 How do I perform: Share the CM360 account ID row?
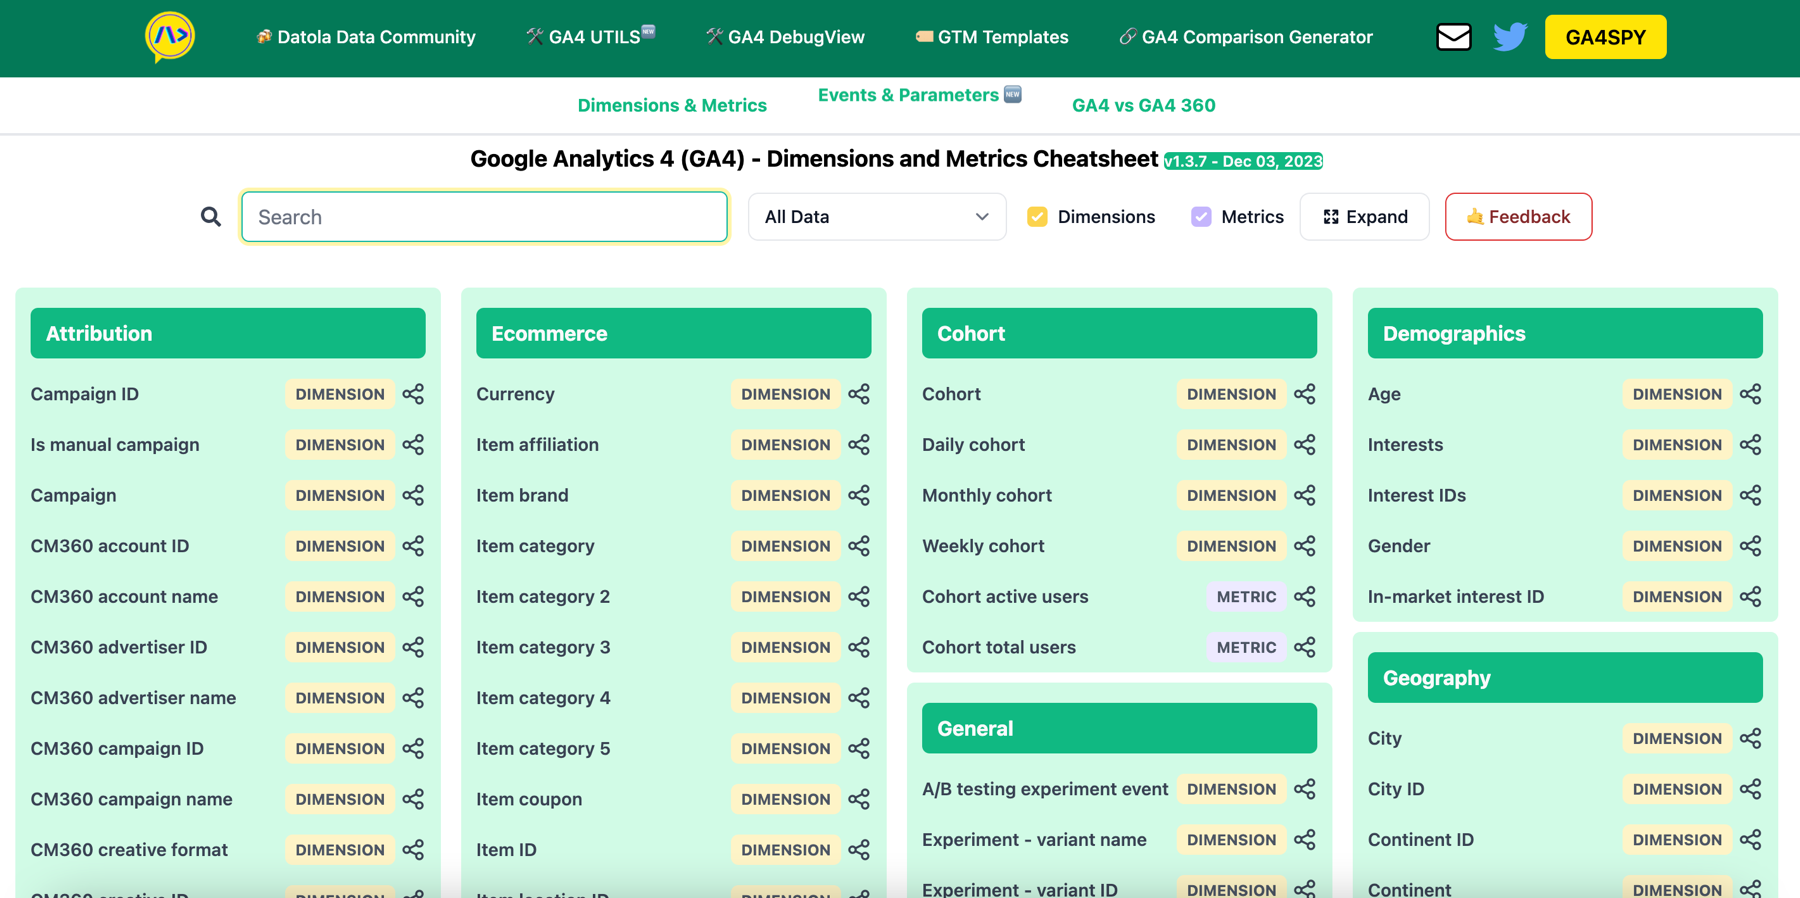(x=413, y=546)
